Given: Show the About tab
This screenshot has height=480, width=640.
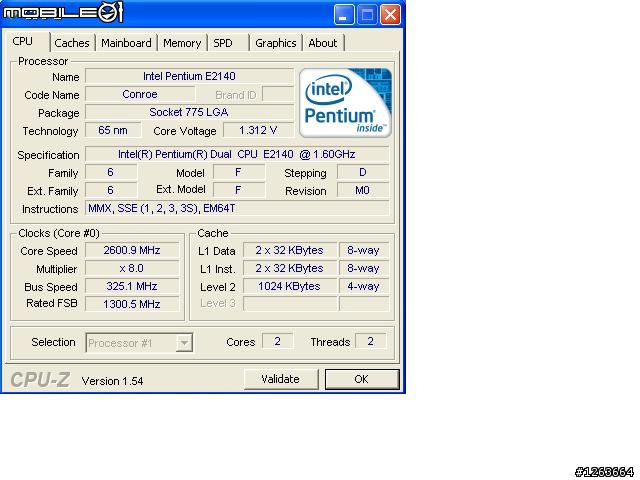Looking at the screenshot, I should click(322, 43).
